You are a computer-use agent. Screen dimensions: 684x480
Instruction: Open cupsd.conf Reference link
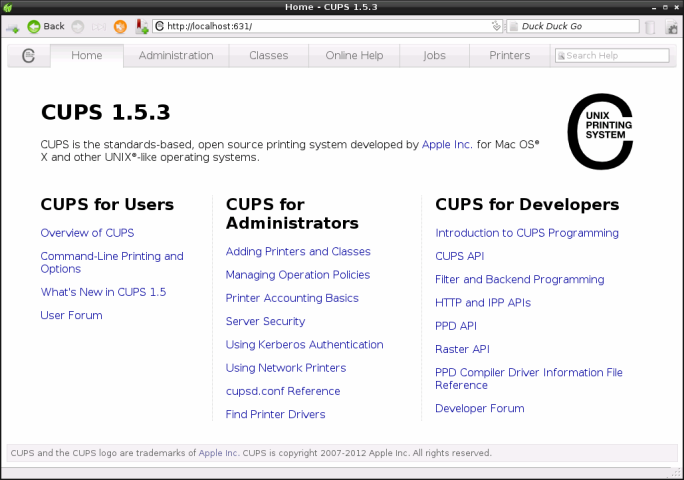pos(283,391)
